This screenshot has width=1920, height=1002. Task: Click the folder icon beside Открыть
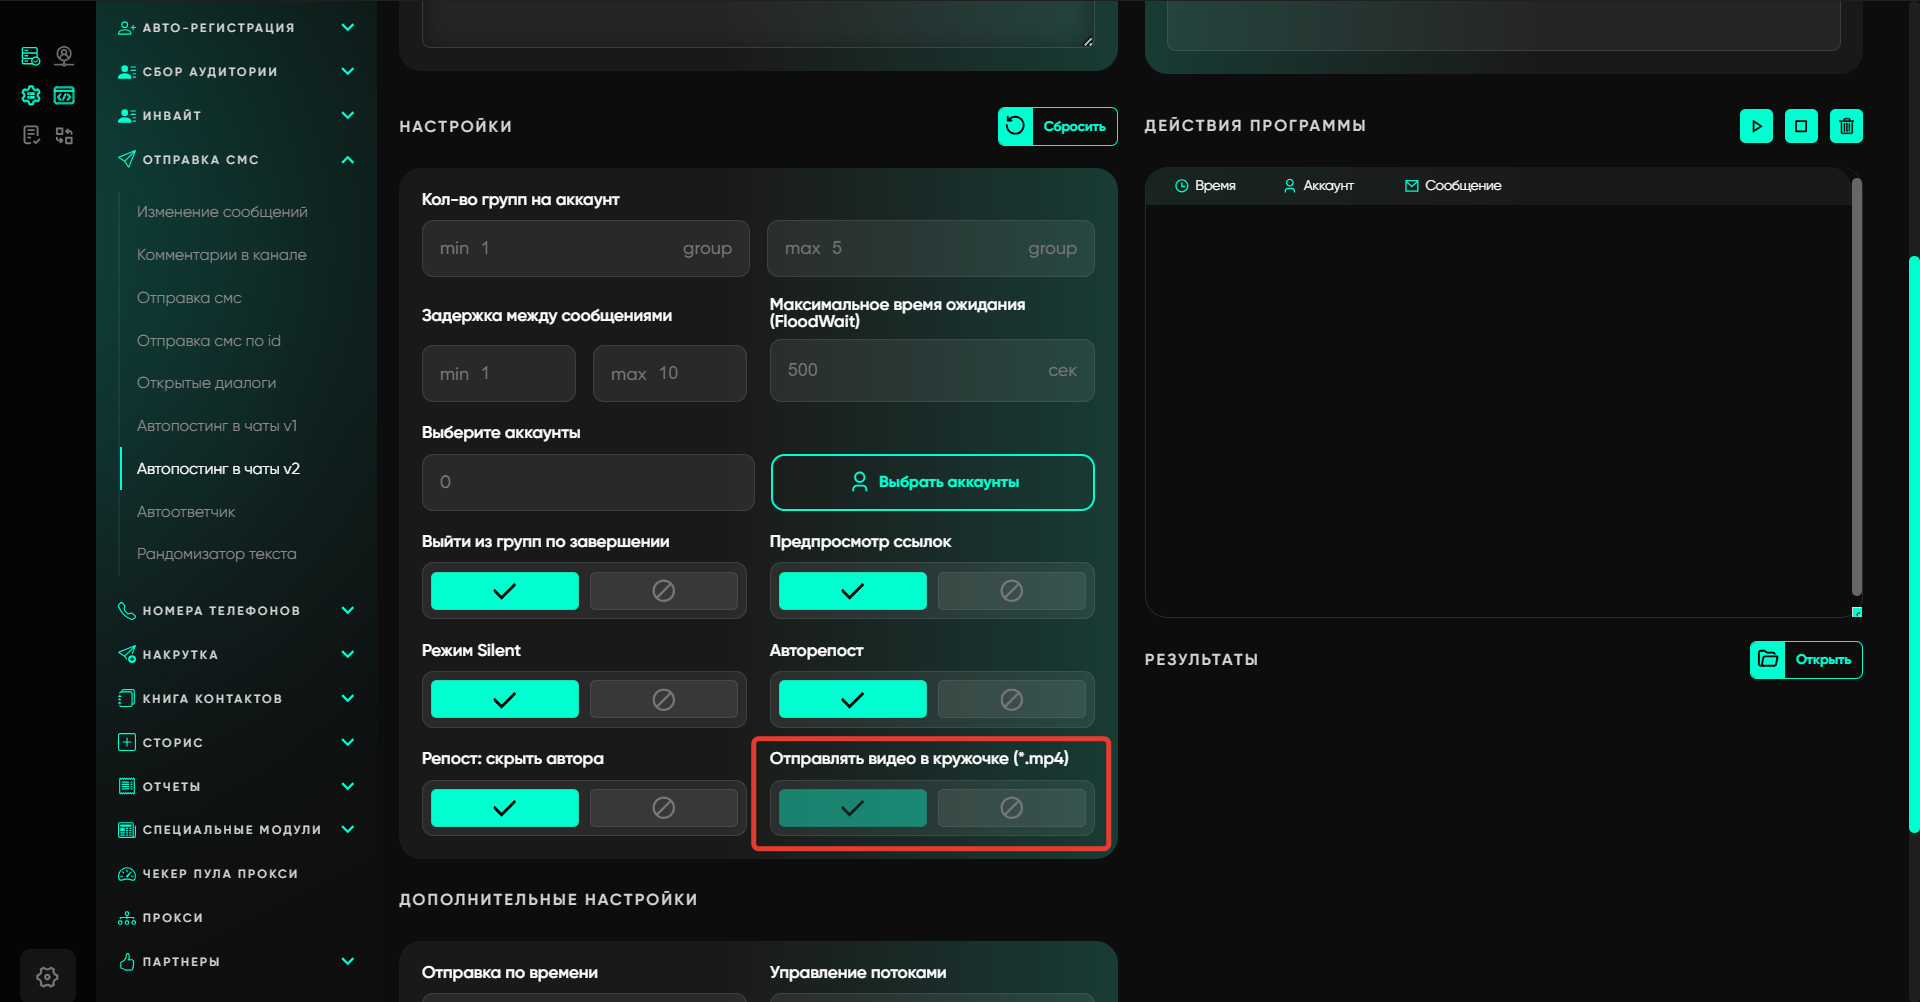[1768, 659]
